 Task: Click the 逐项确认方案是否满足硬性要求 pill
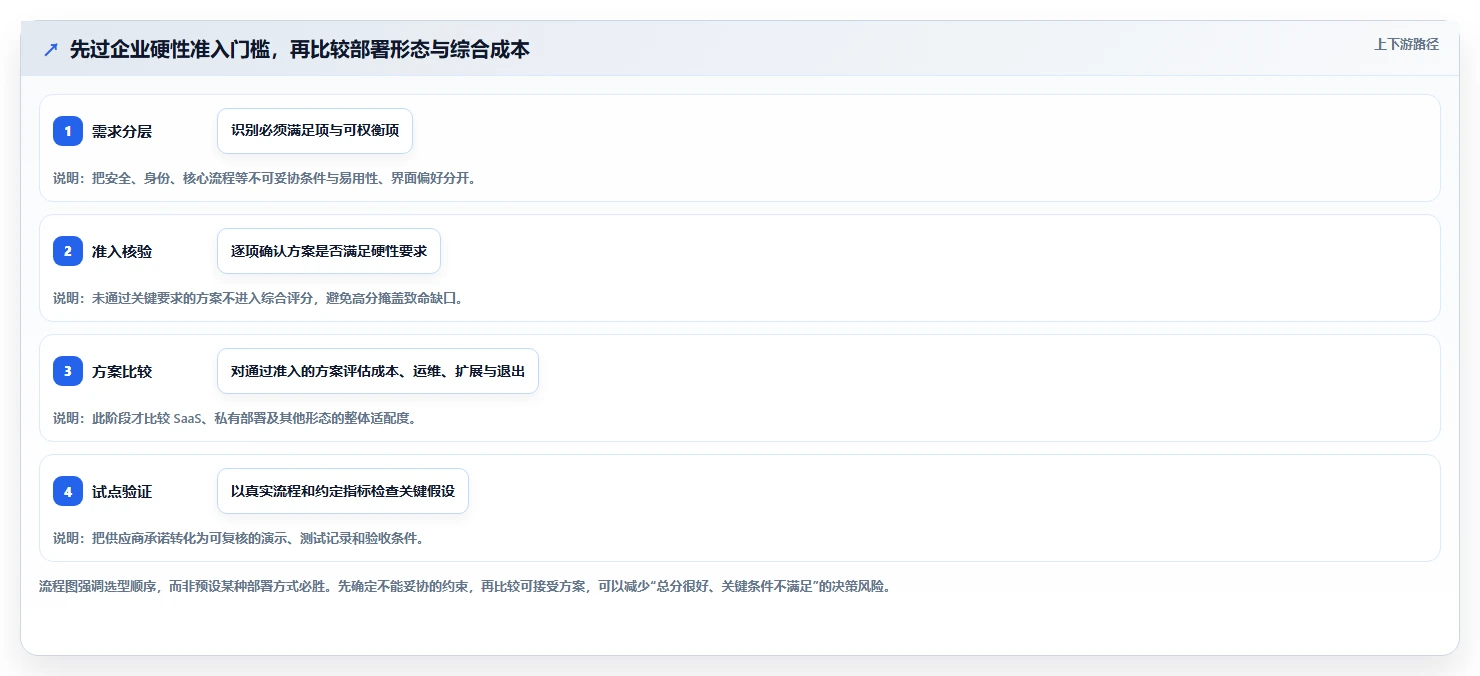click(329, 251)
